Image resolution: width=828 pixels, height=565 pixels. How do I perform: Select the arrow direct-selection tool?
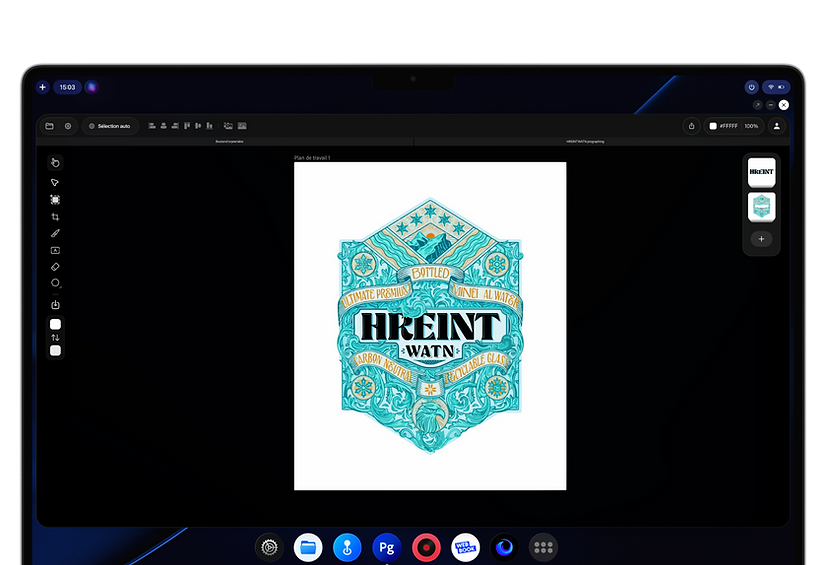coord(55,182)
